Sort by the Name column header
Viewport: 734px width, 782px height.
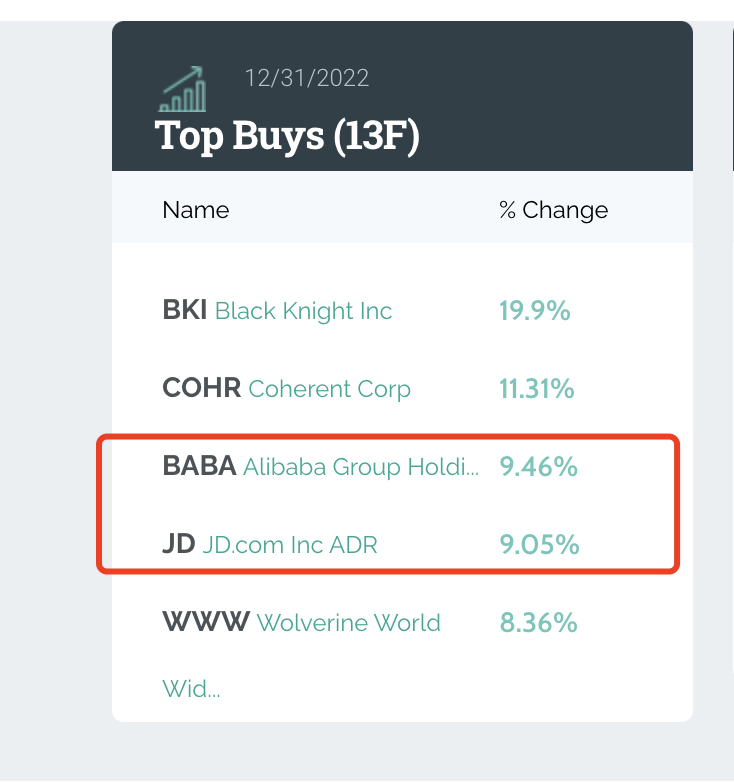pyautogui.click(x=196, y=210)
